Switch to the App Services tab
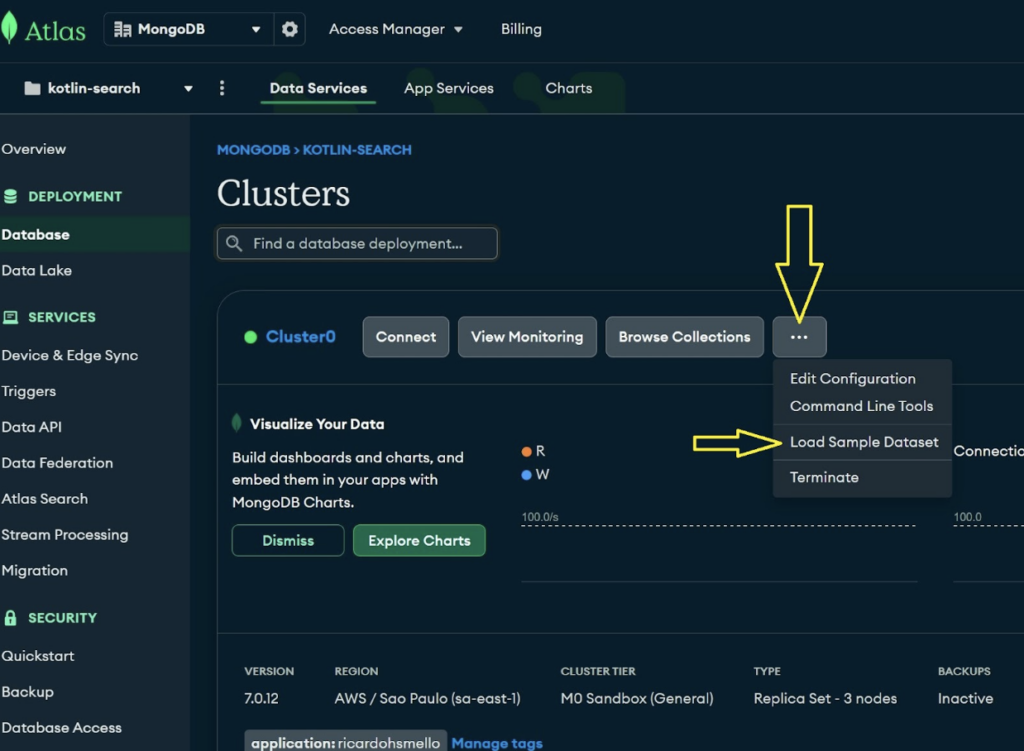 click(x=448, y=88)
